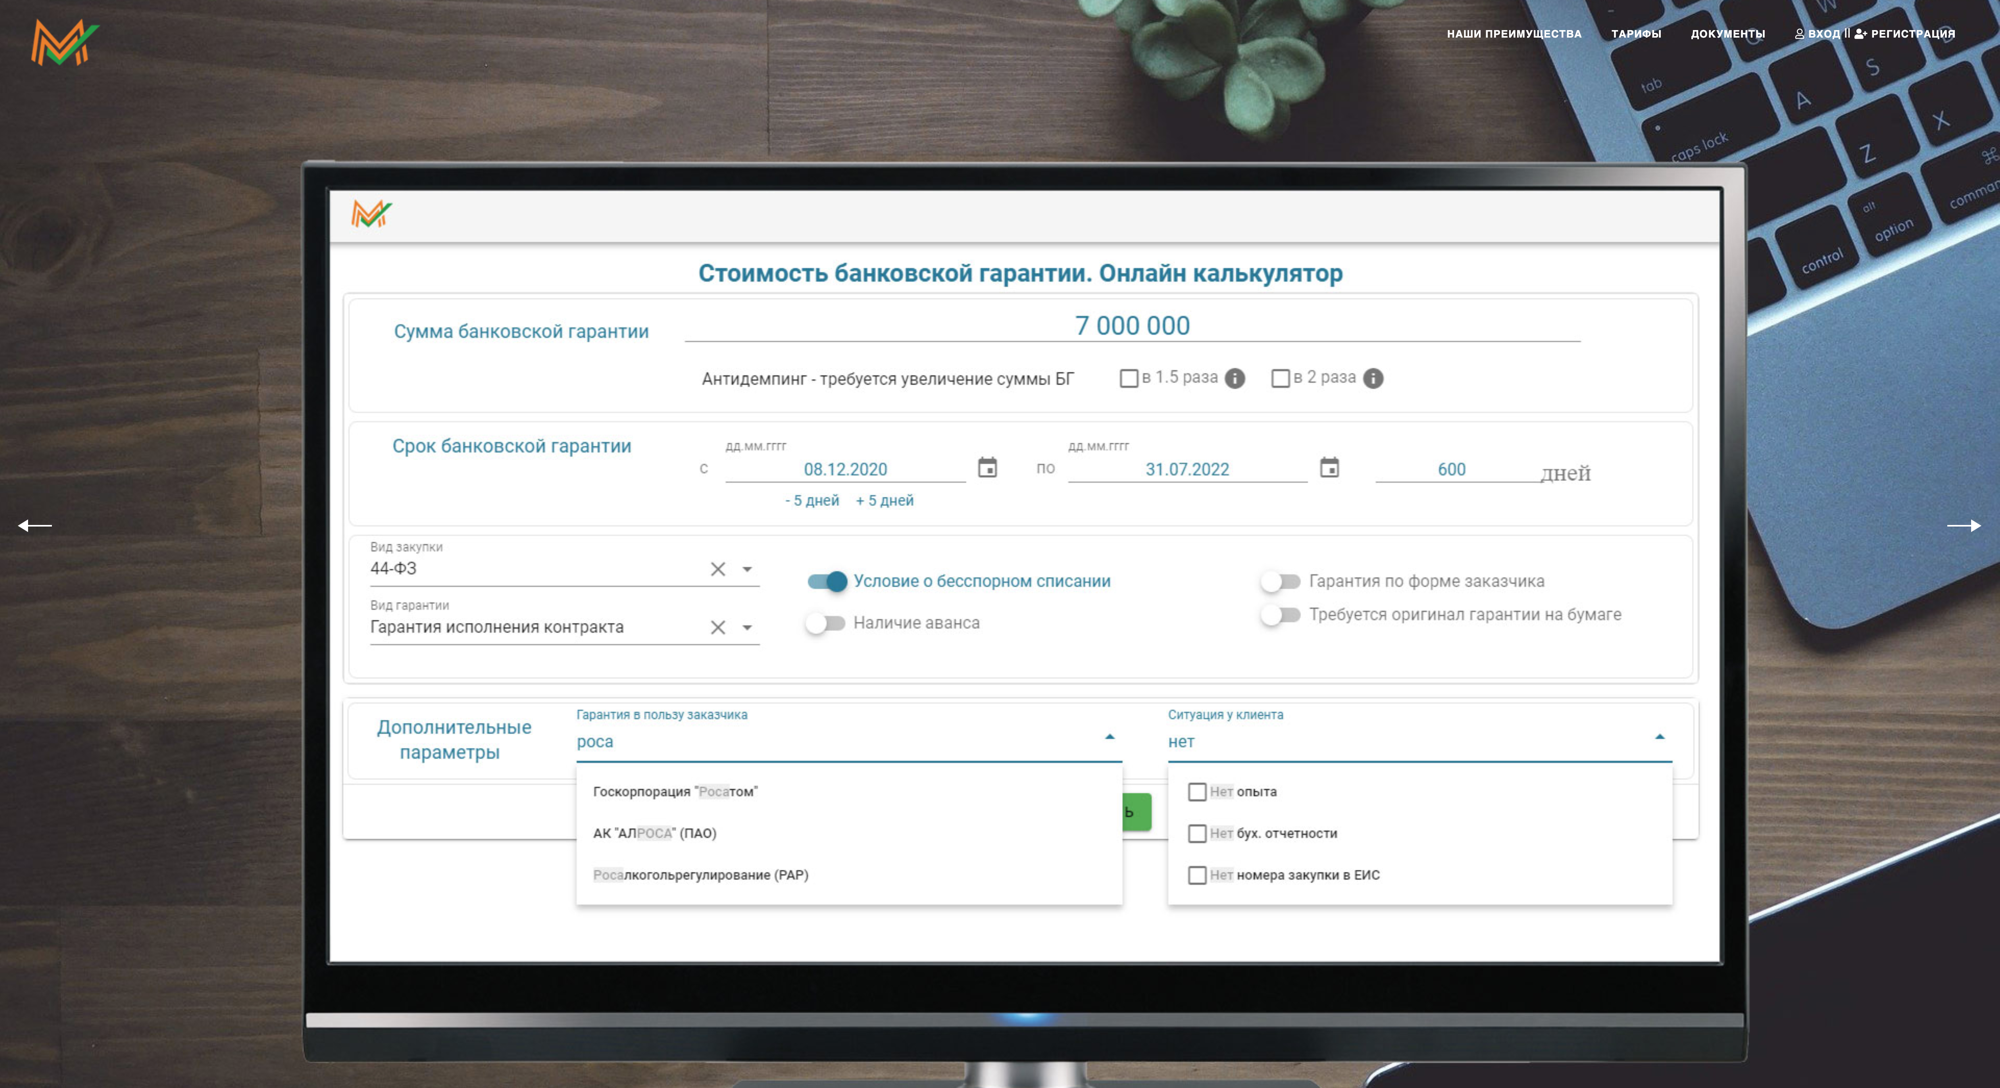
Task: Click the 'Вход' login link
Action: tap(1817, 34)
